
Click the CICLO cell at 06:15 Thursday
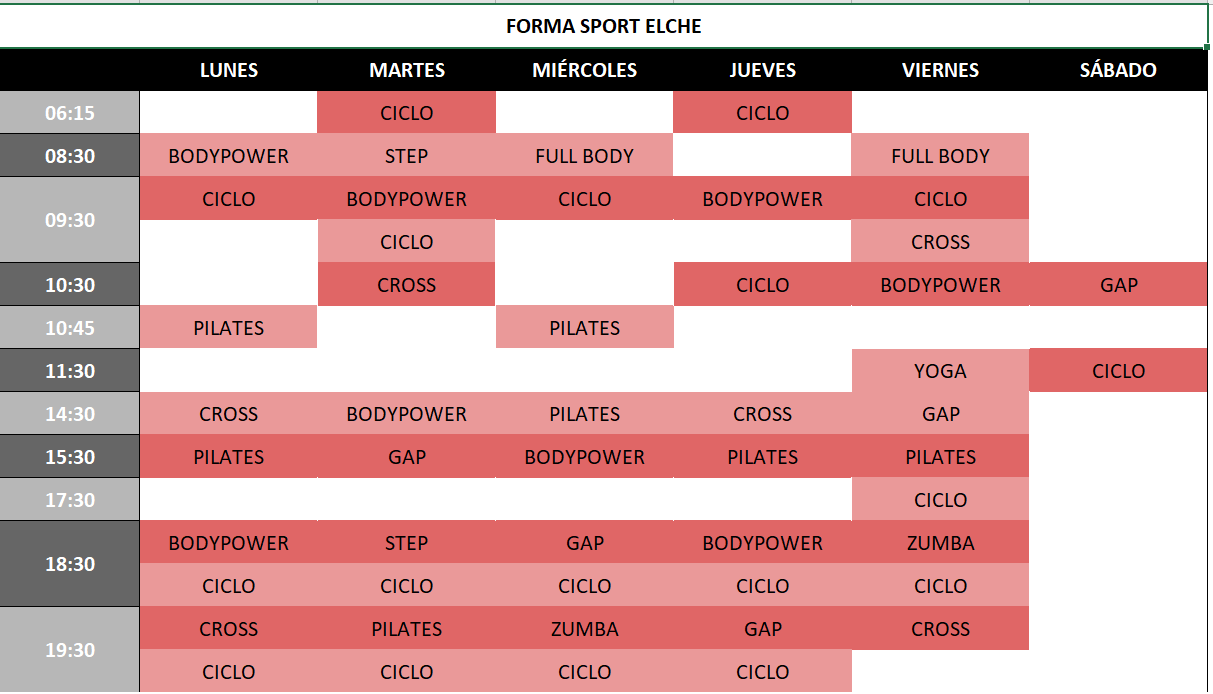coord(763,113)
